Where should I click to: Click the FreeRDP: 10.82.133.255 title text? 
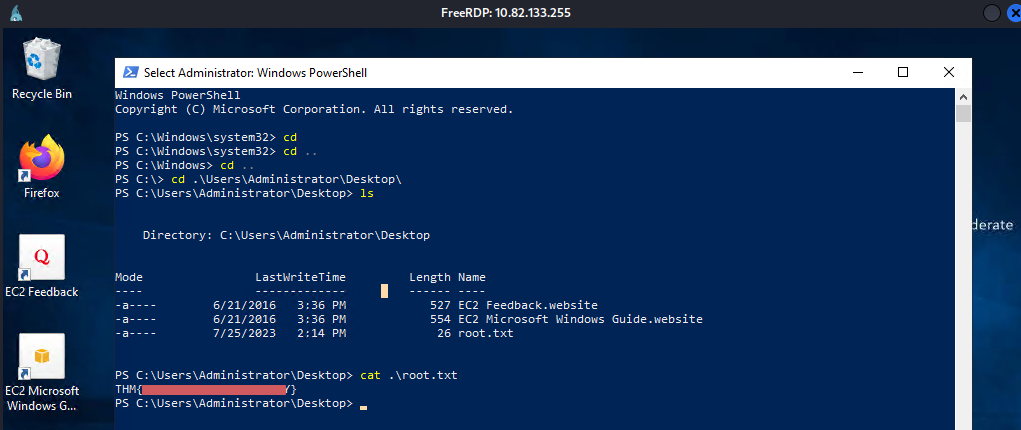[510, 13]
